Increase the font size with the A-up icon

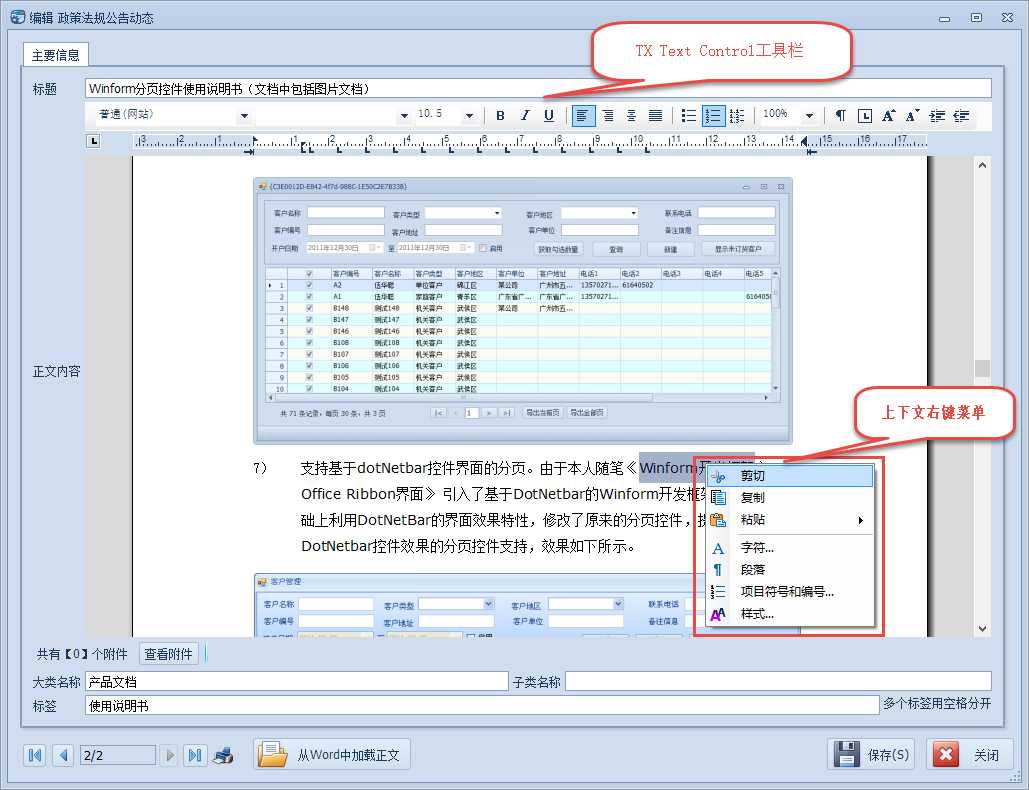(889, 116)
